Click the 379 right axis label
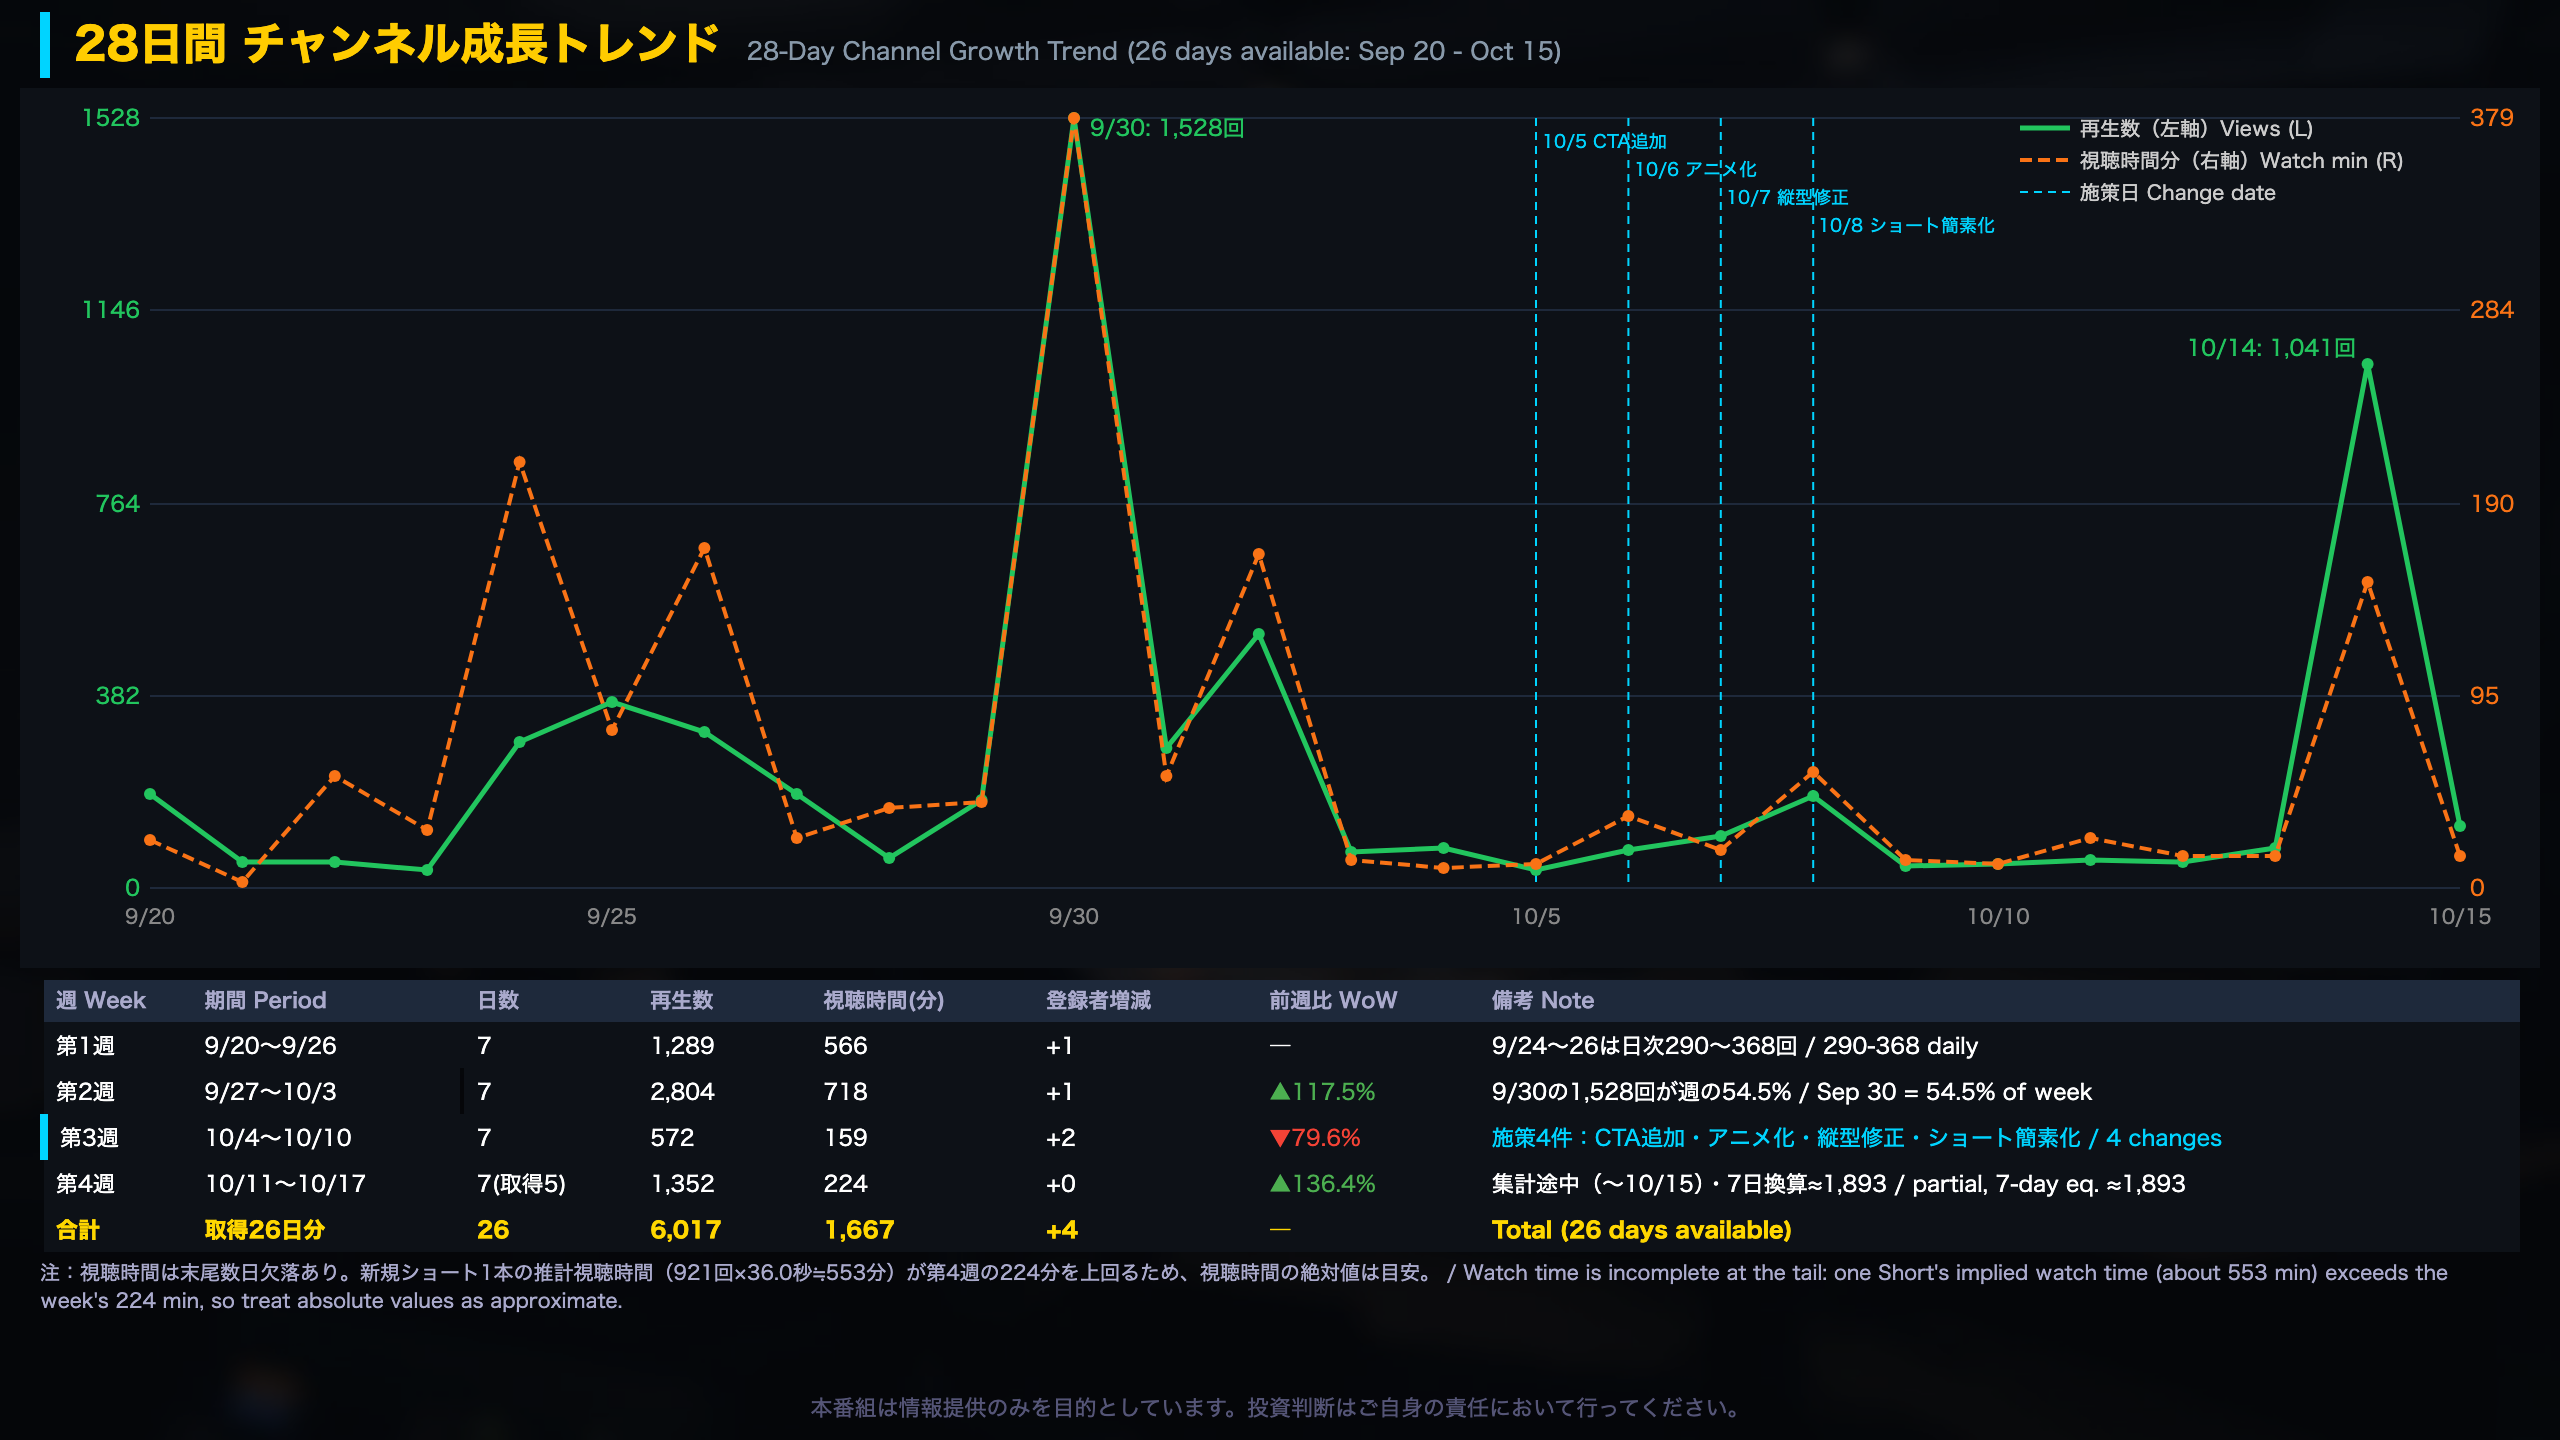Image resolution: width=2560 pixels, height=1440 pixels. [2491, 118]
